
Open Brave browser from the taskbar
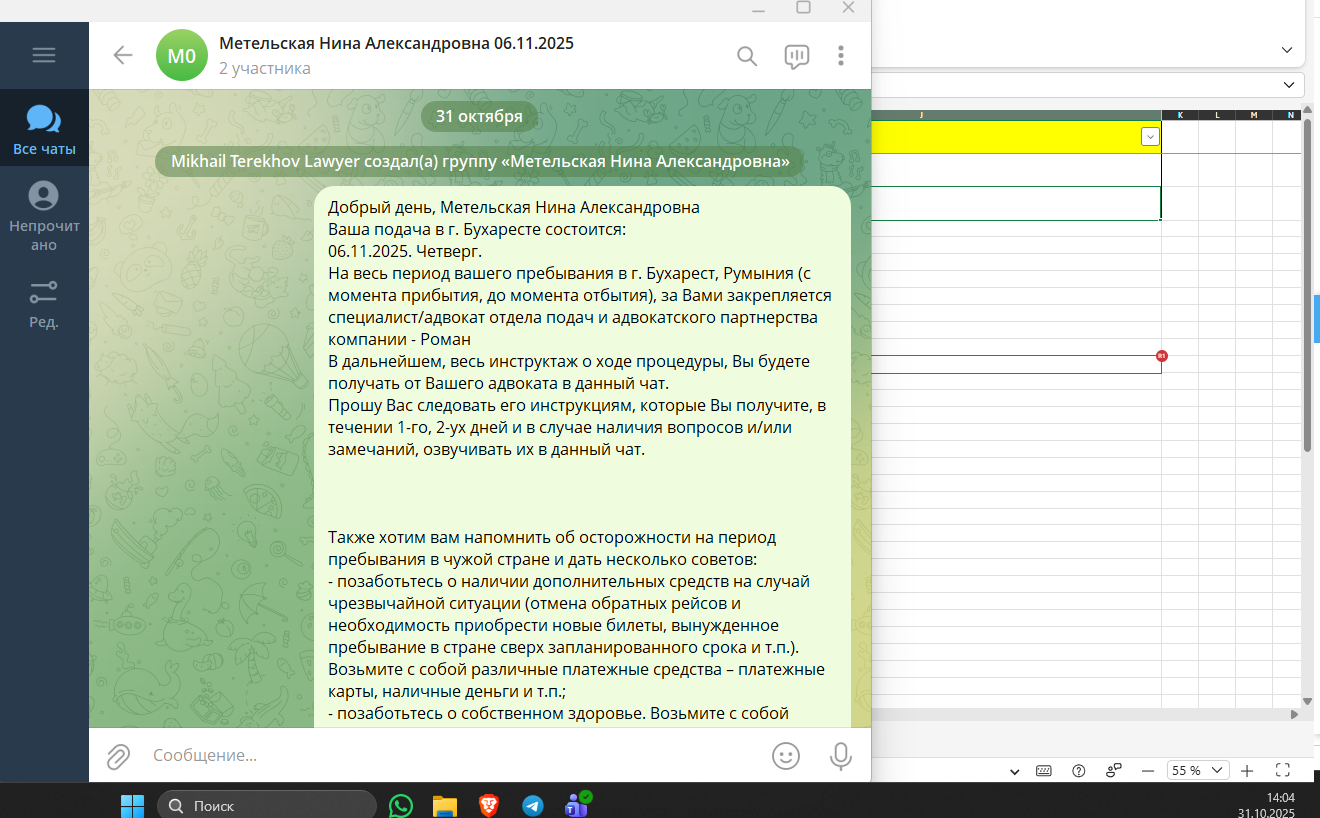[x=489, y=805]
